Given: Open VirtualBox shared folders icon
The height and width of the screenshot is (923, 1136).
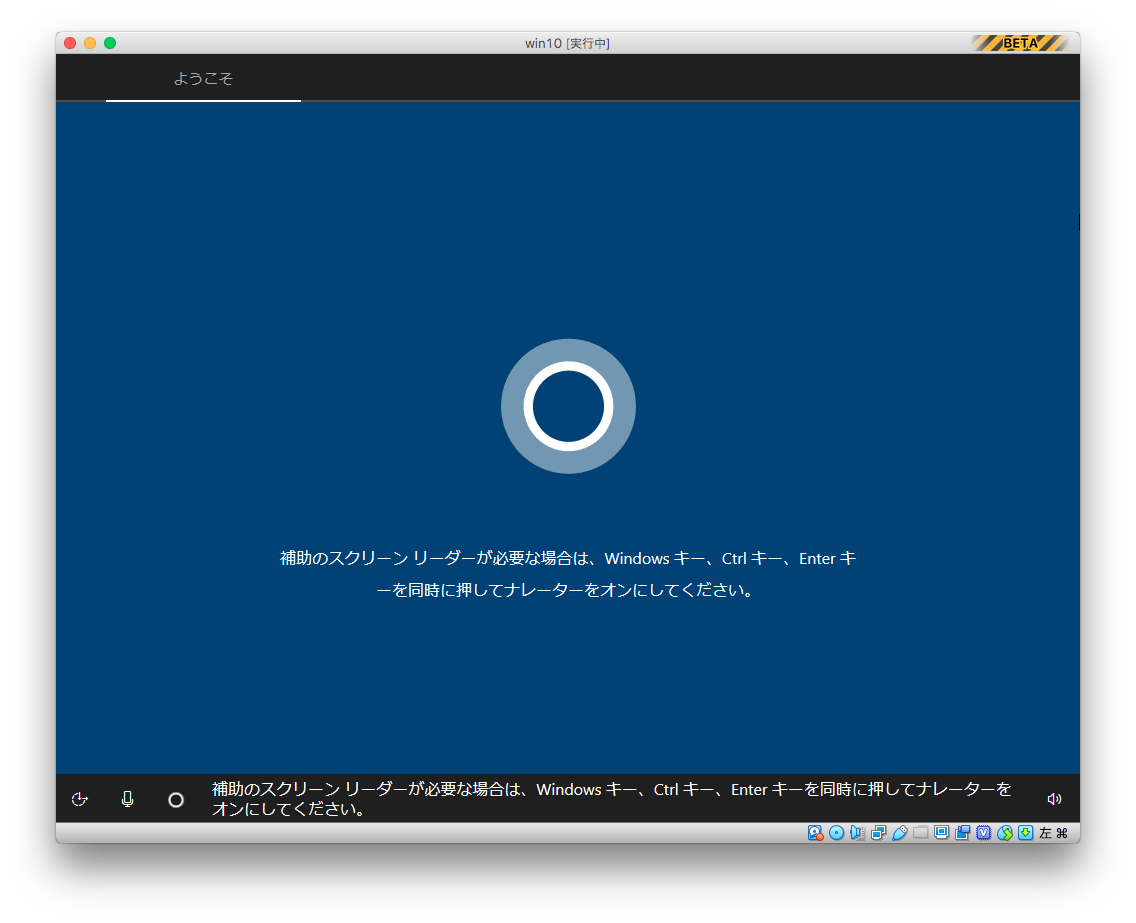Looking at the screenshot, I should coord(920,833).
